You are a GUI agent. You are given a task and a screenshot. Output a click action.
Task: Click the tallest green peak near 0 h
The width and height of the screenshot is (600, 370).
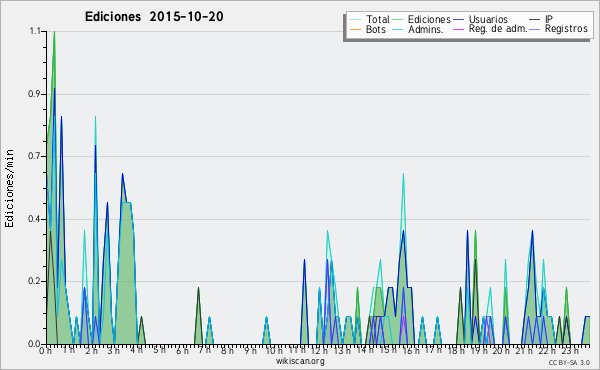pyautogui.click(x=54, y=33)
